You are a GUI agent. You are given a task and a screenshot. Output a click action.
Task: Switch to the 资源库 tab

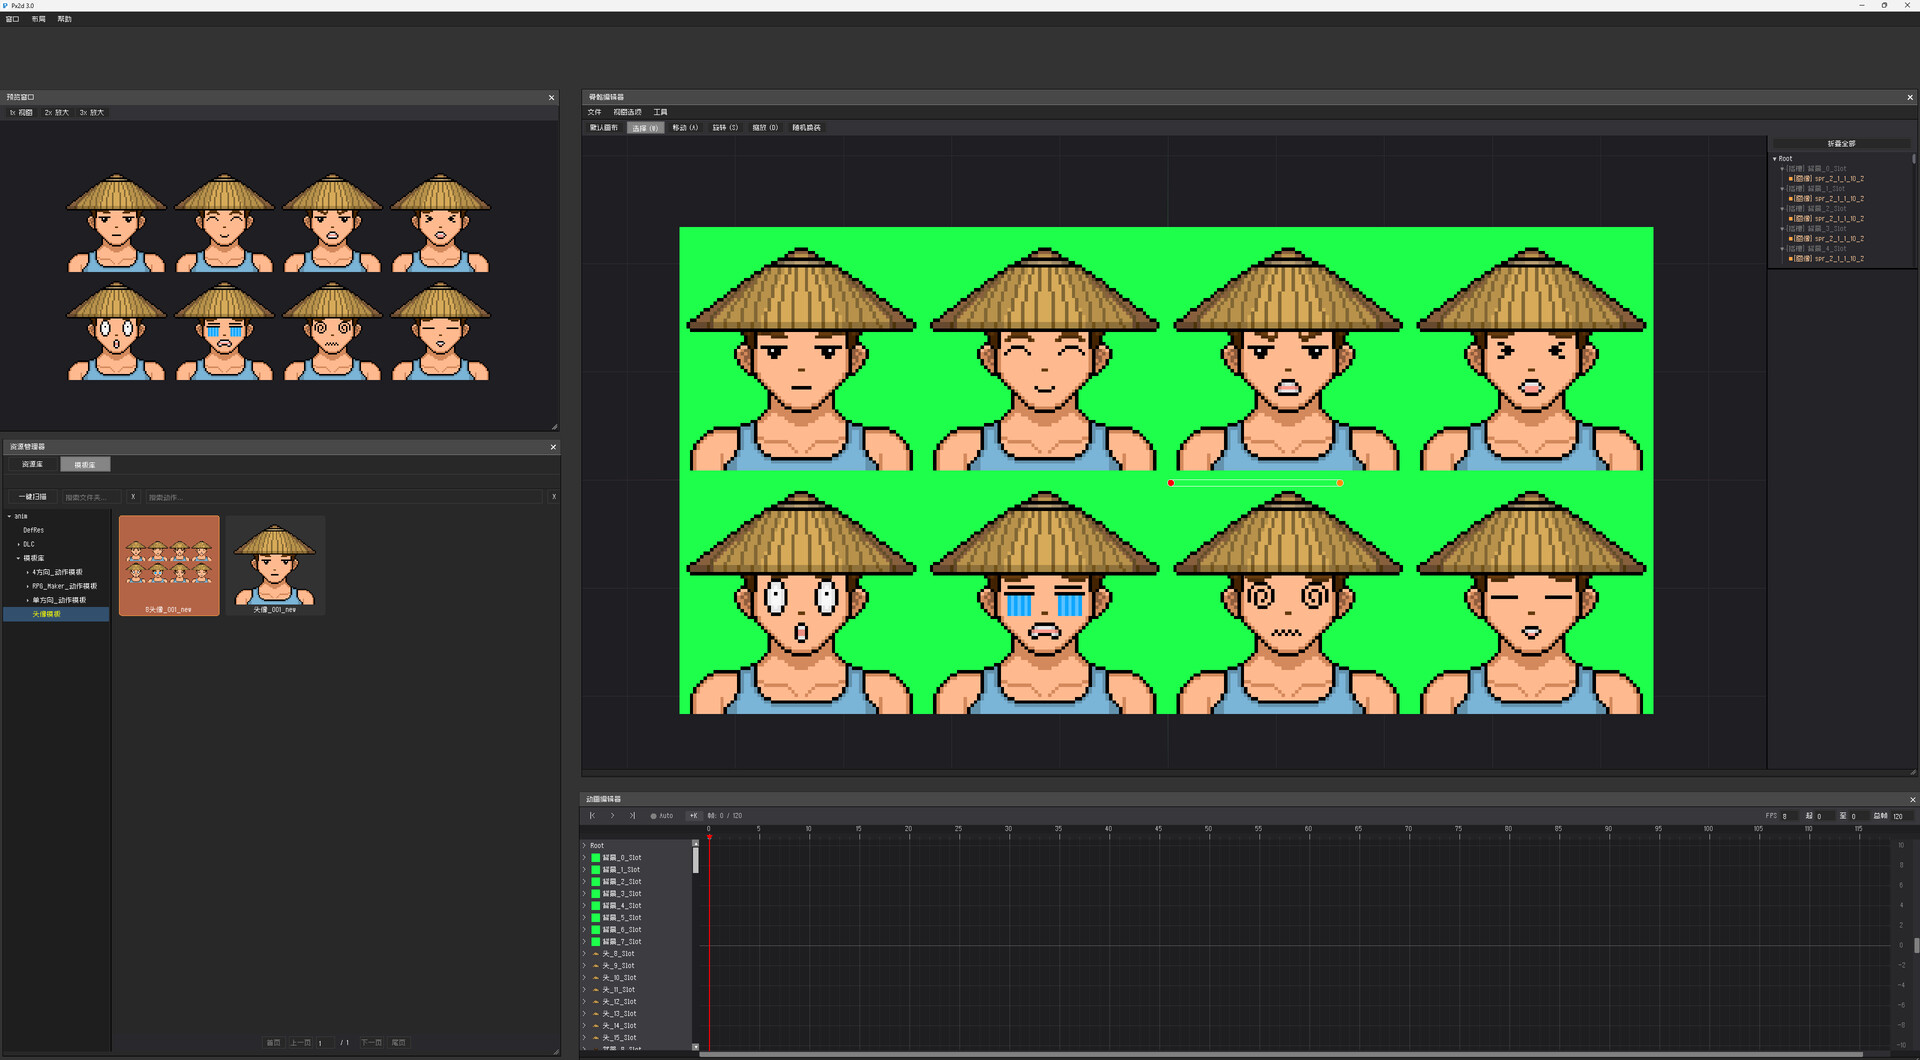(x=33, y=465)
